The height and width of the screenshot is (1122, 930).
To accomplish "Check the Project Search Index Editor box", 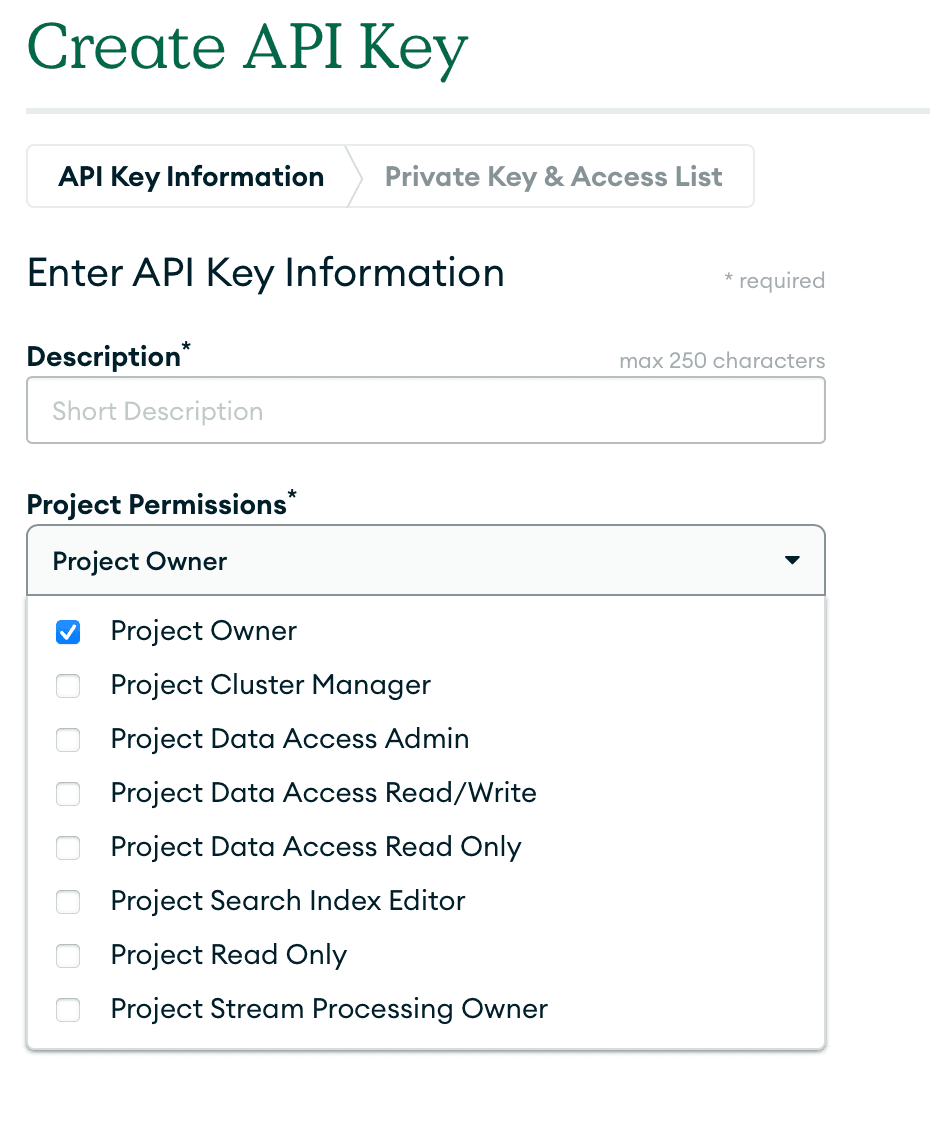I will [68, 902].
